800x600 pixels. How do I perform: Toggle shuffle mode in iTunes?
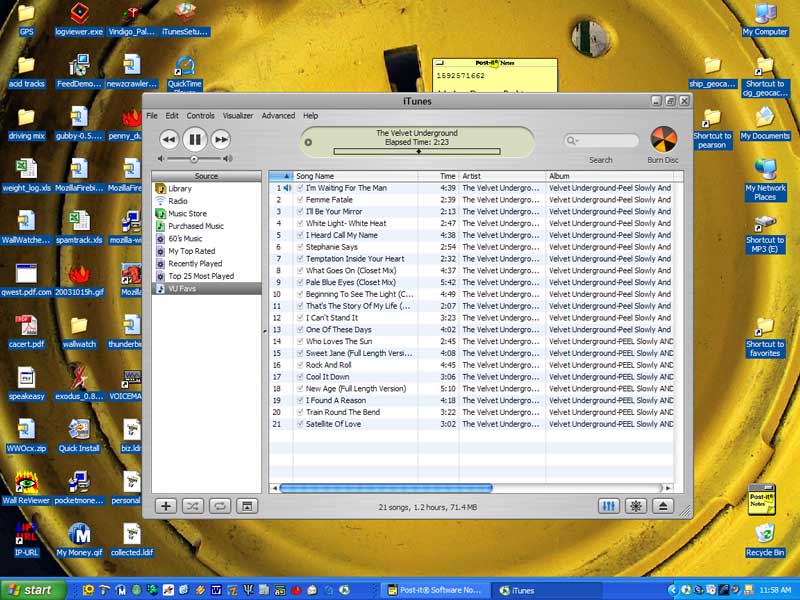tap(193, 506)
